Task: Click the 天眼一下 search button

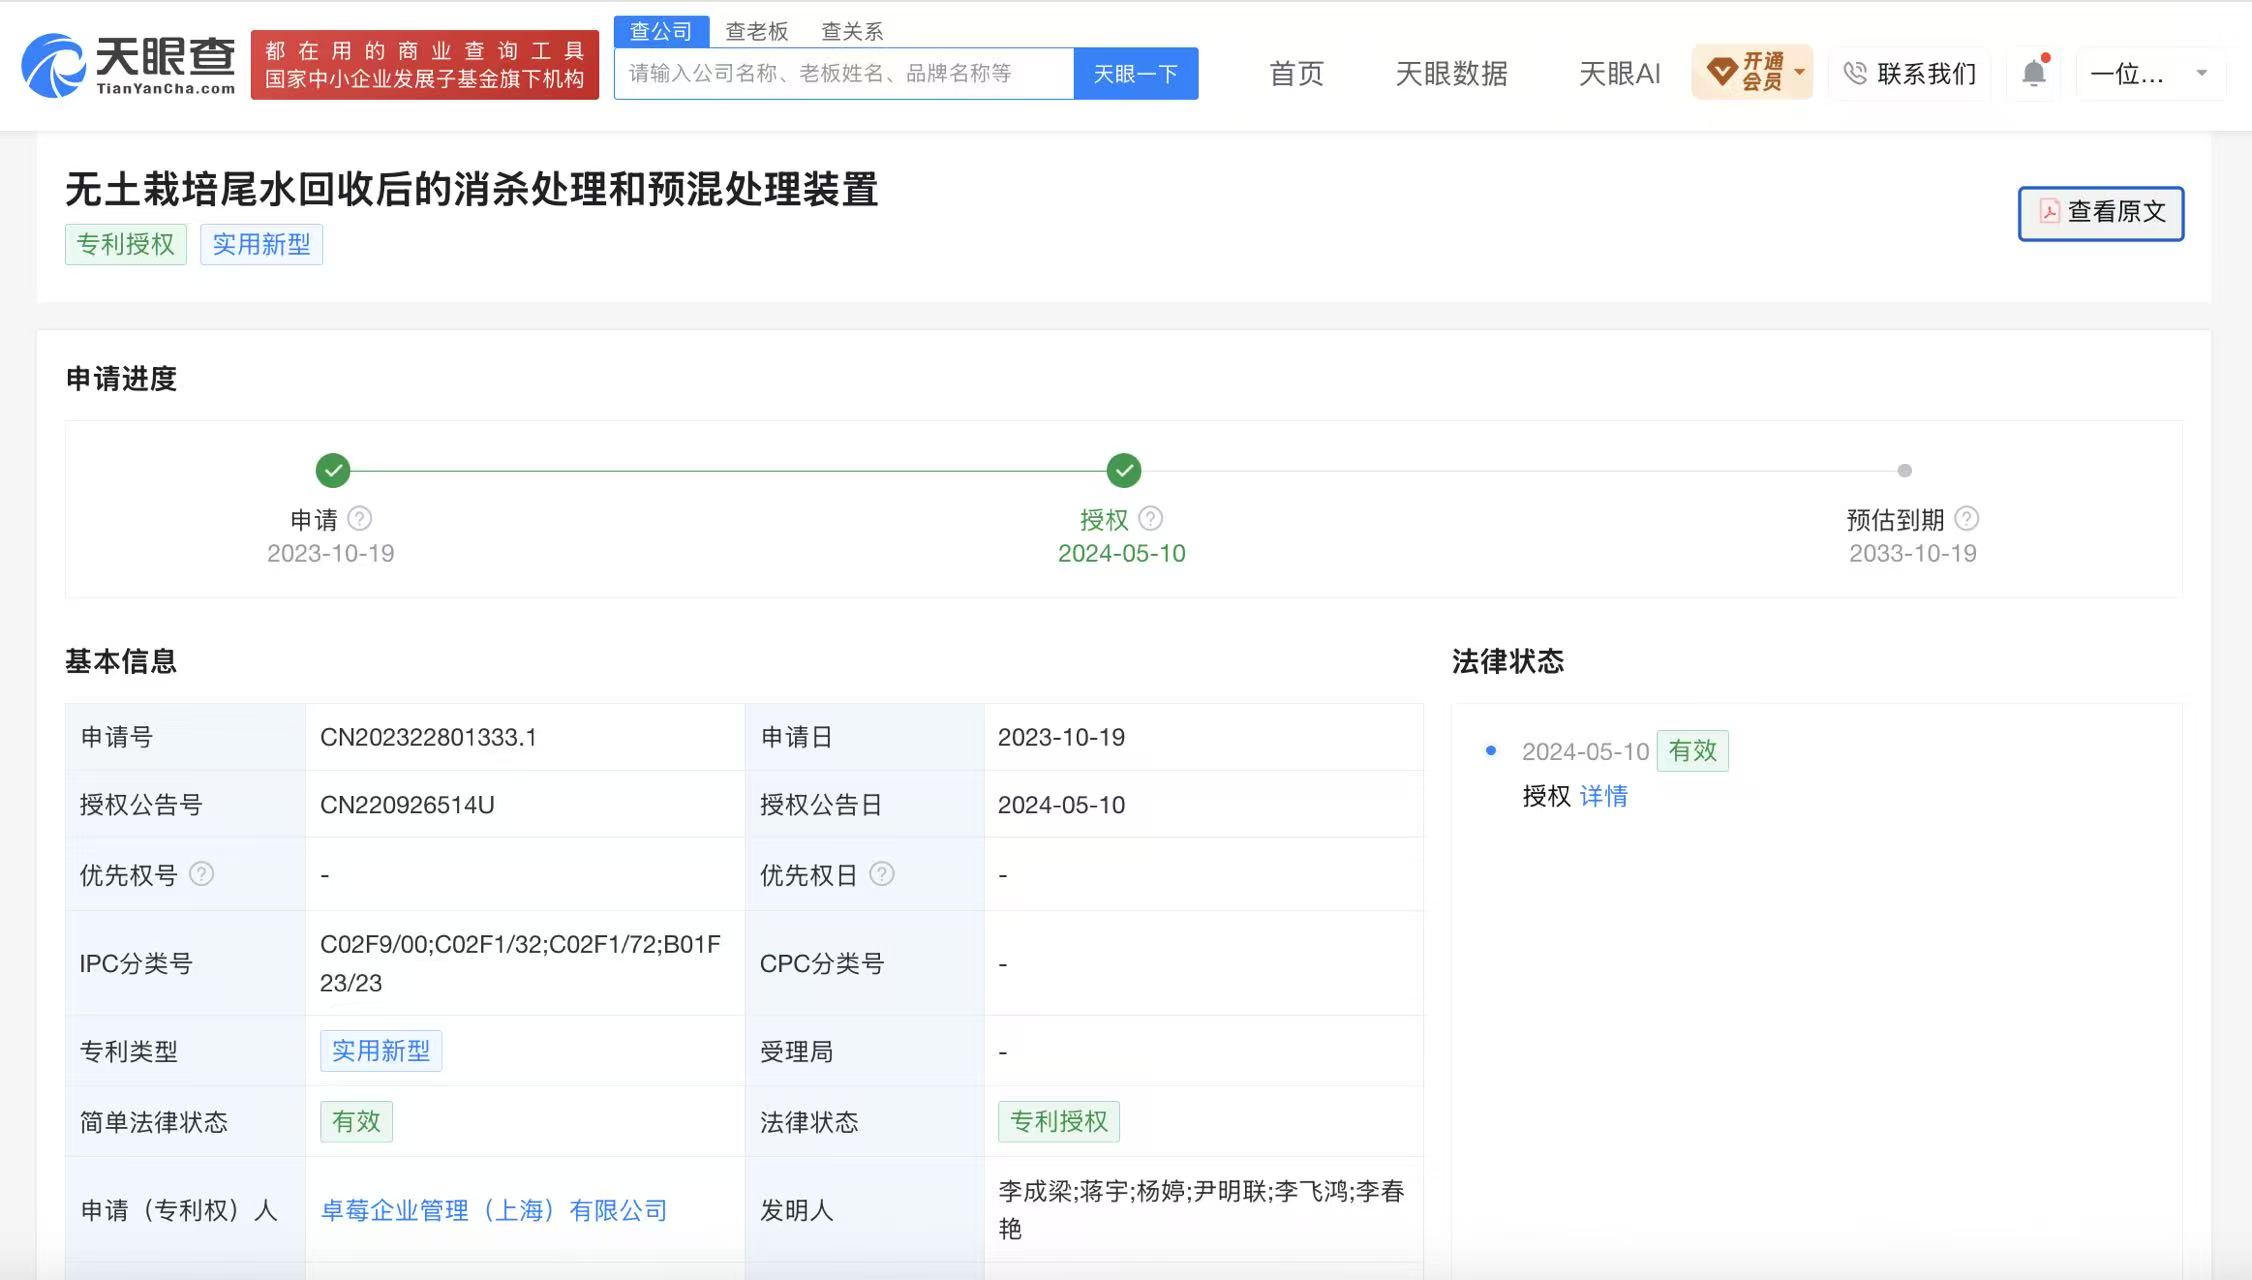Action: pyautogui.click(x=1136, y=73)
